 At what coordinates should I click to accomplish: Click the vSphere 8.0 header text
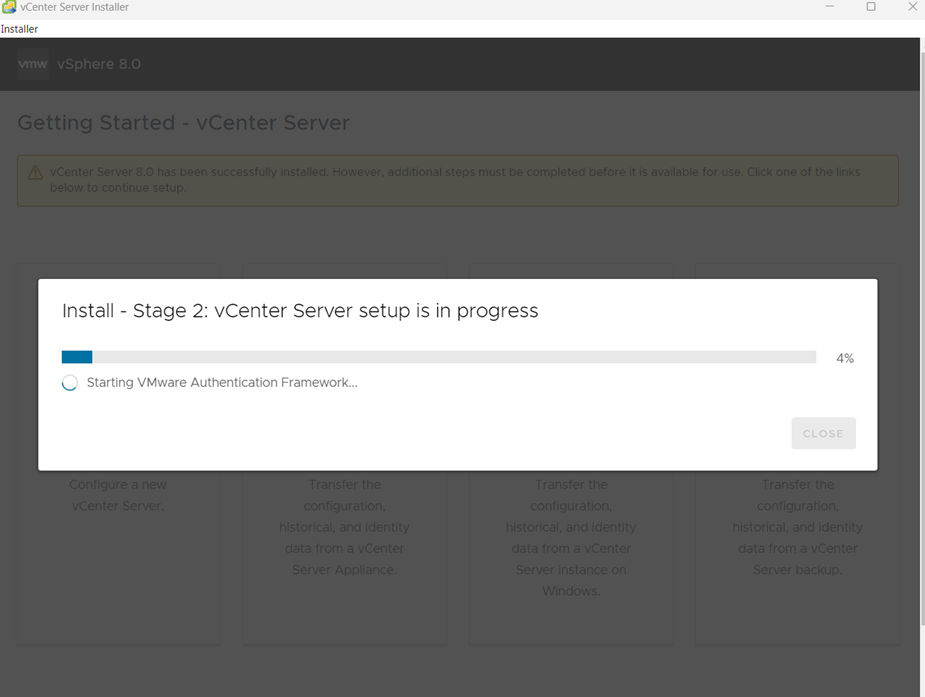coord(99,64)
